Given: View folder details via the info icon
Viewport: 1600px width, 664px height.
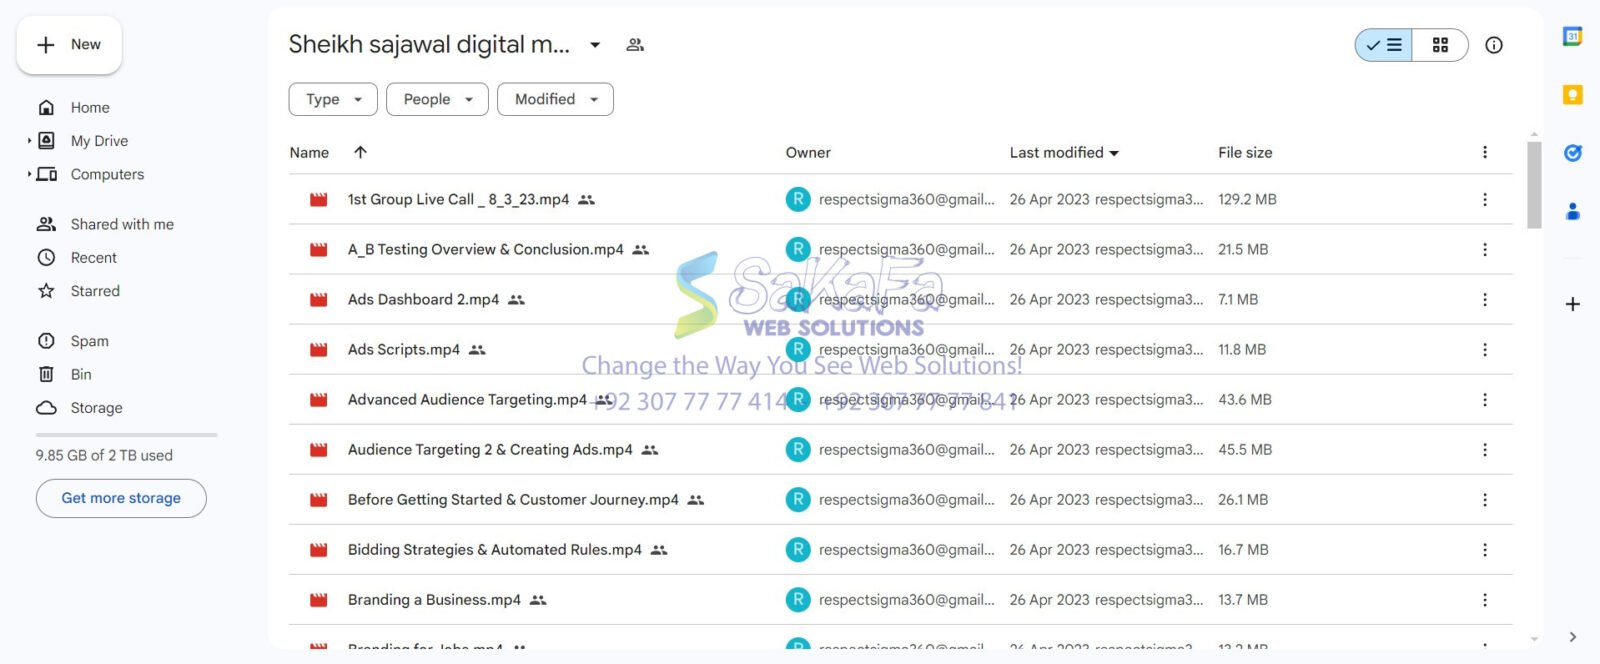Looking at the screenshot, I should pyautogui.click(x=1494, y=45).
